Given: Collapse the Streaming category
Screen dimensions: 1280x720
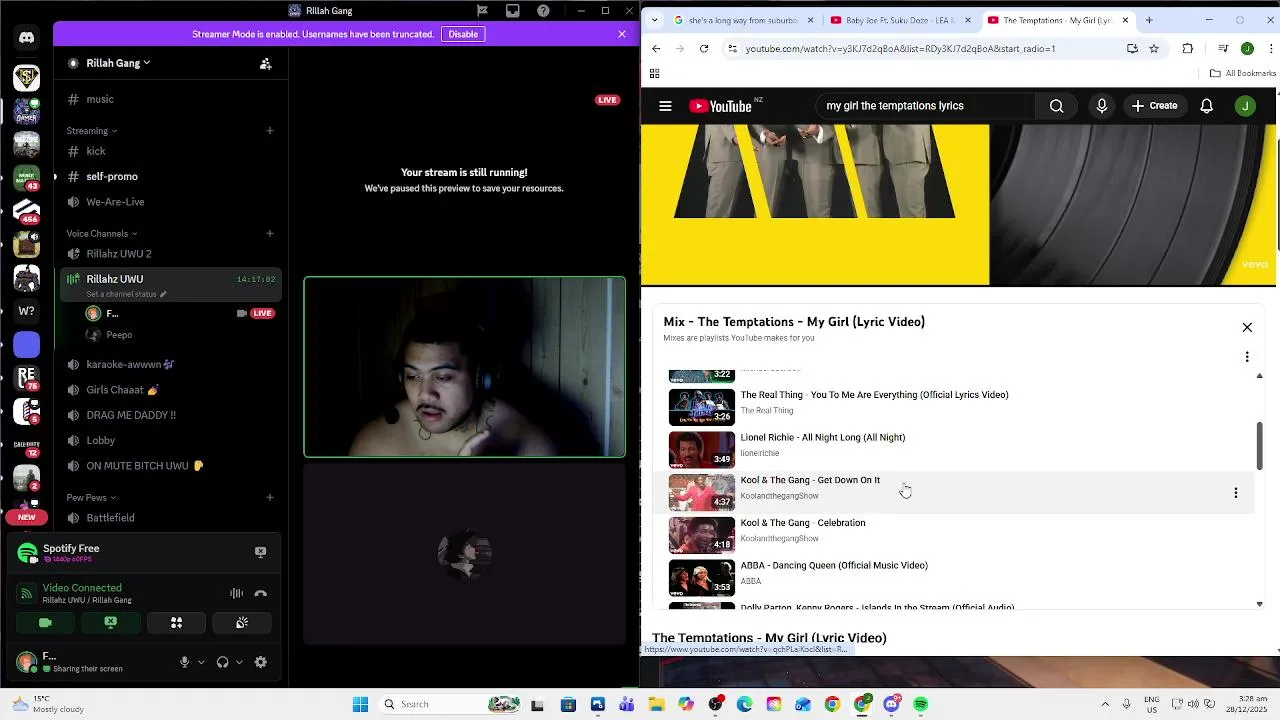Looking at the screenshot, I should coord(92,131).
